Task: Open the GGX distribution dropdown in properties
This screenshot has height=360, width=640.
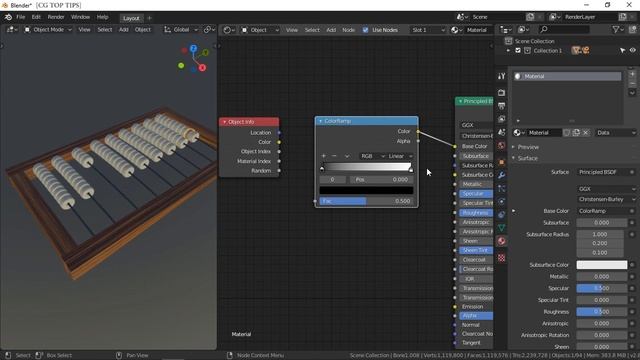Action: 607,189
